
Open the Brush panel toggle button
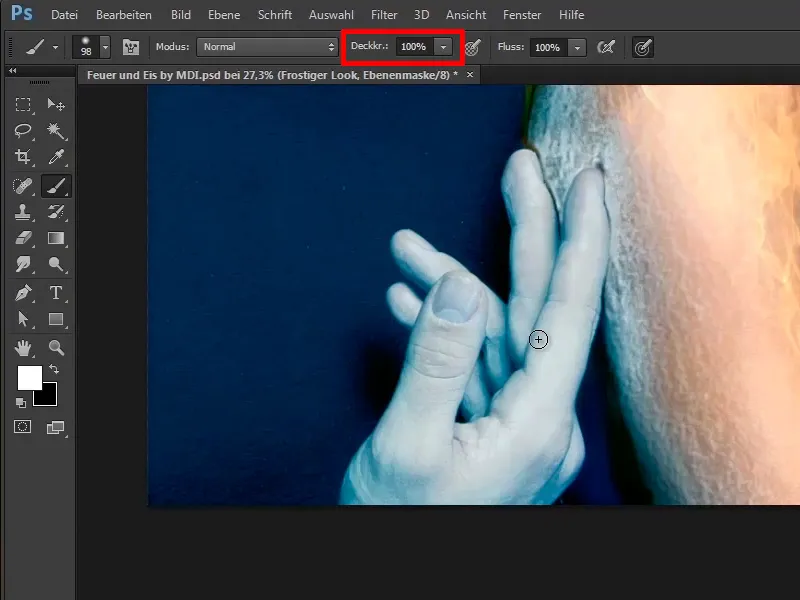pyautogui.click(x=131, y=47)
